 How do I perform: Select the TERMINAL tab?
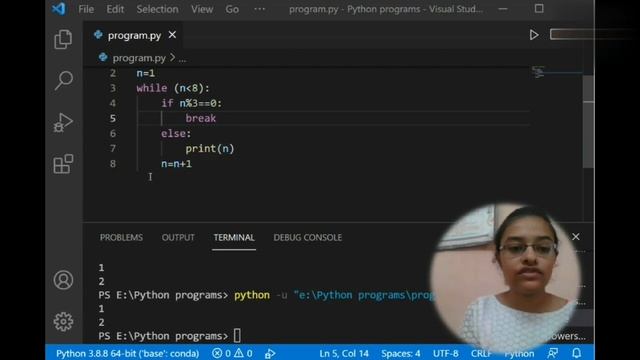pos(234,238)
